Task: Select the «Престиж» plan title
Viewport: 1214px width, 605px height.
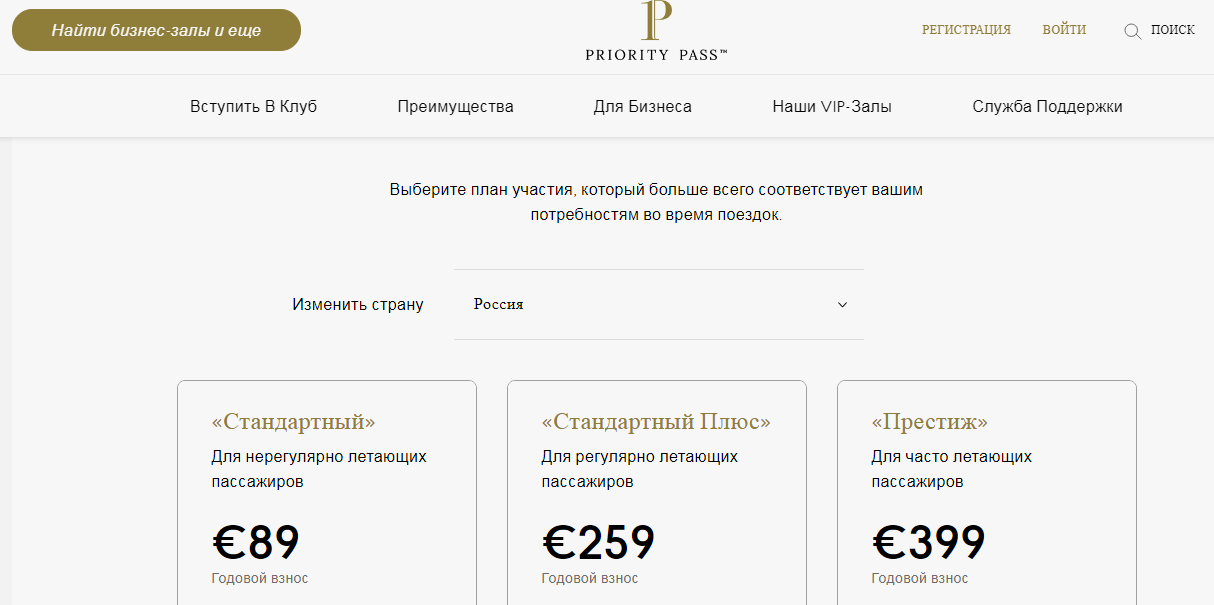Action: (x=929, y=422)
